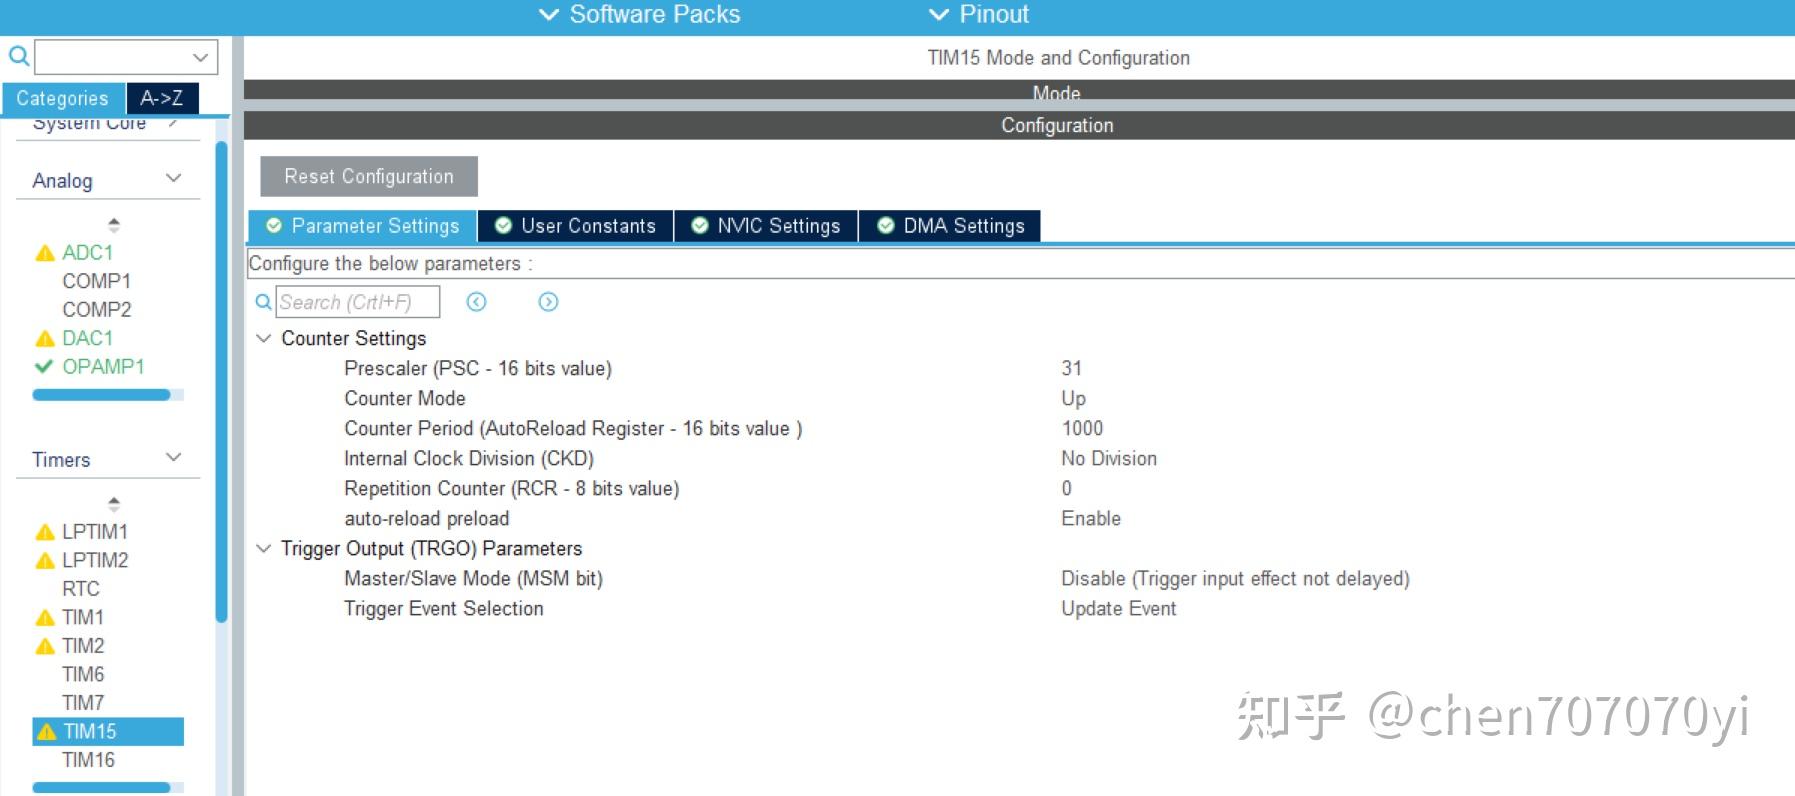Open the peripheral search combo box

pyautogui.click(x=126, y=57)
